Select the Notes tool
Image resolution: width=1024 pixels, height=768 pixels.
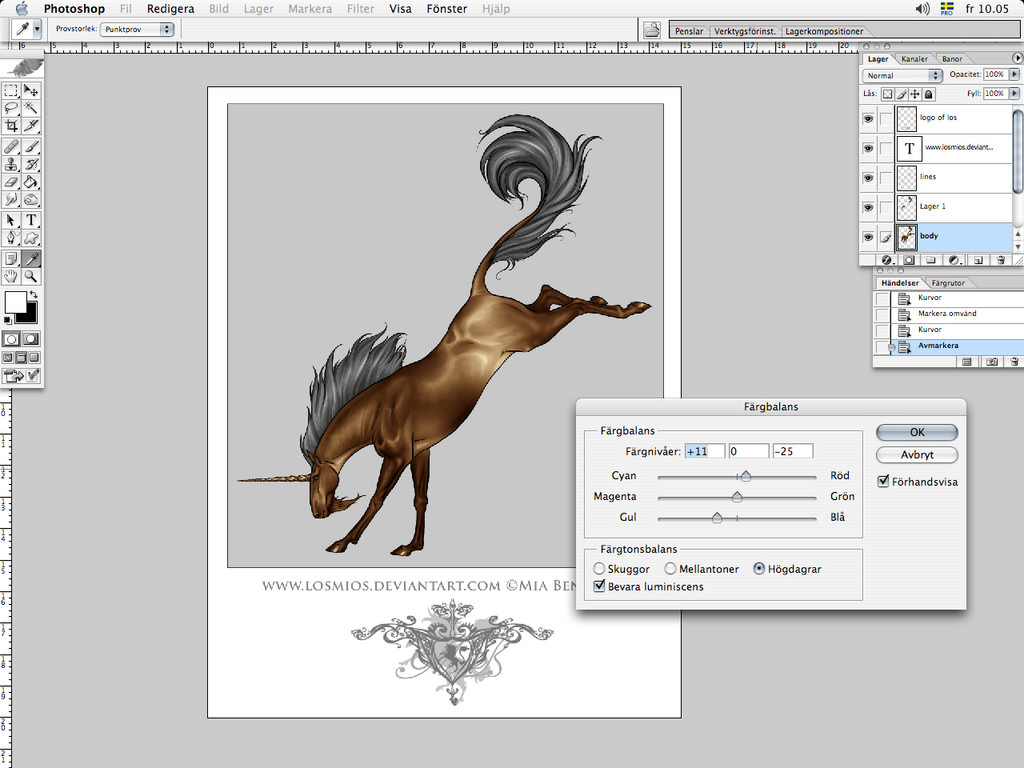[11, 259]
